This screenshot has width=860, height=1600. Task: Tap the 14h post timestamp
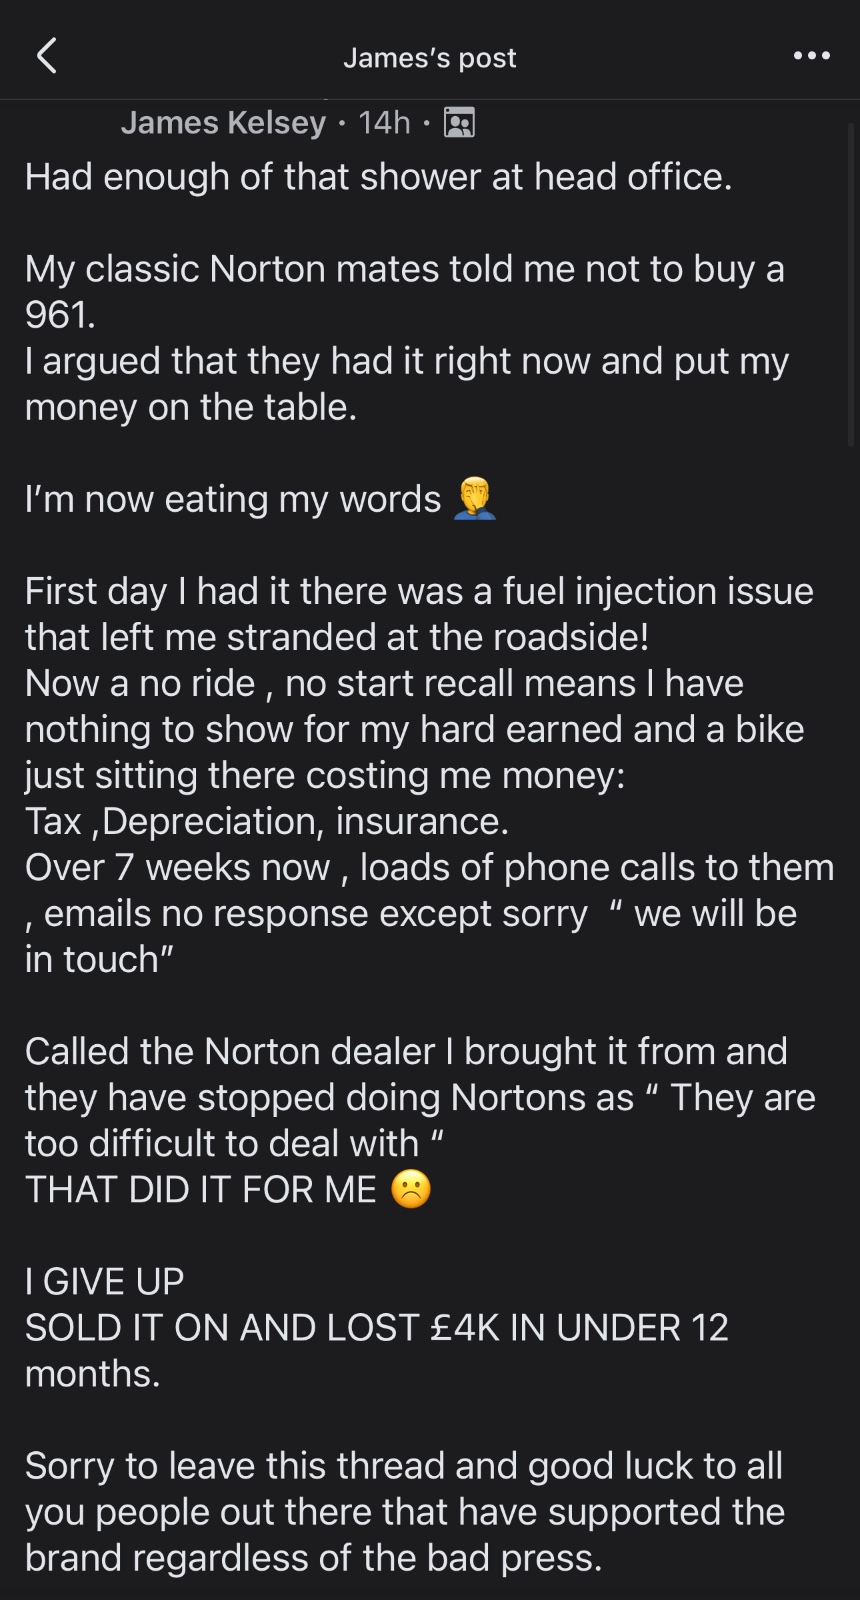(x=384, y=122)
